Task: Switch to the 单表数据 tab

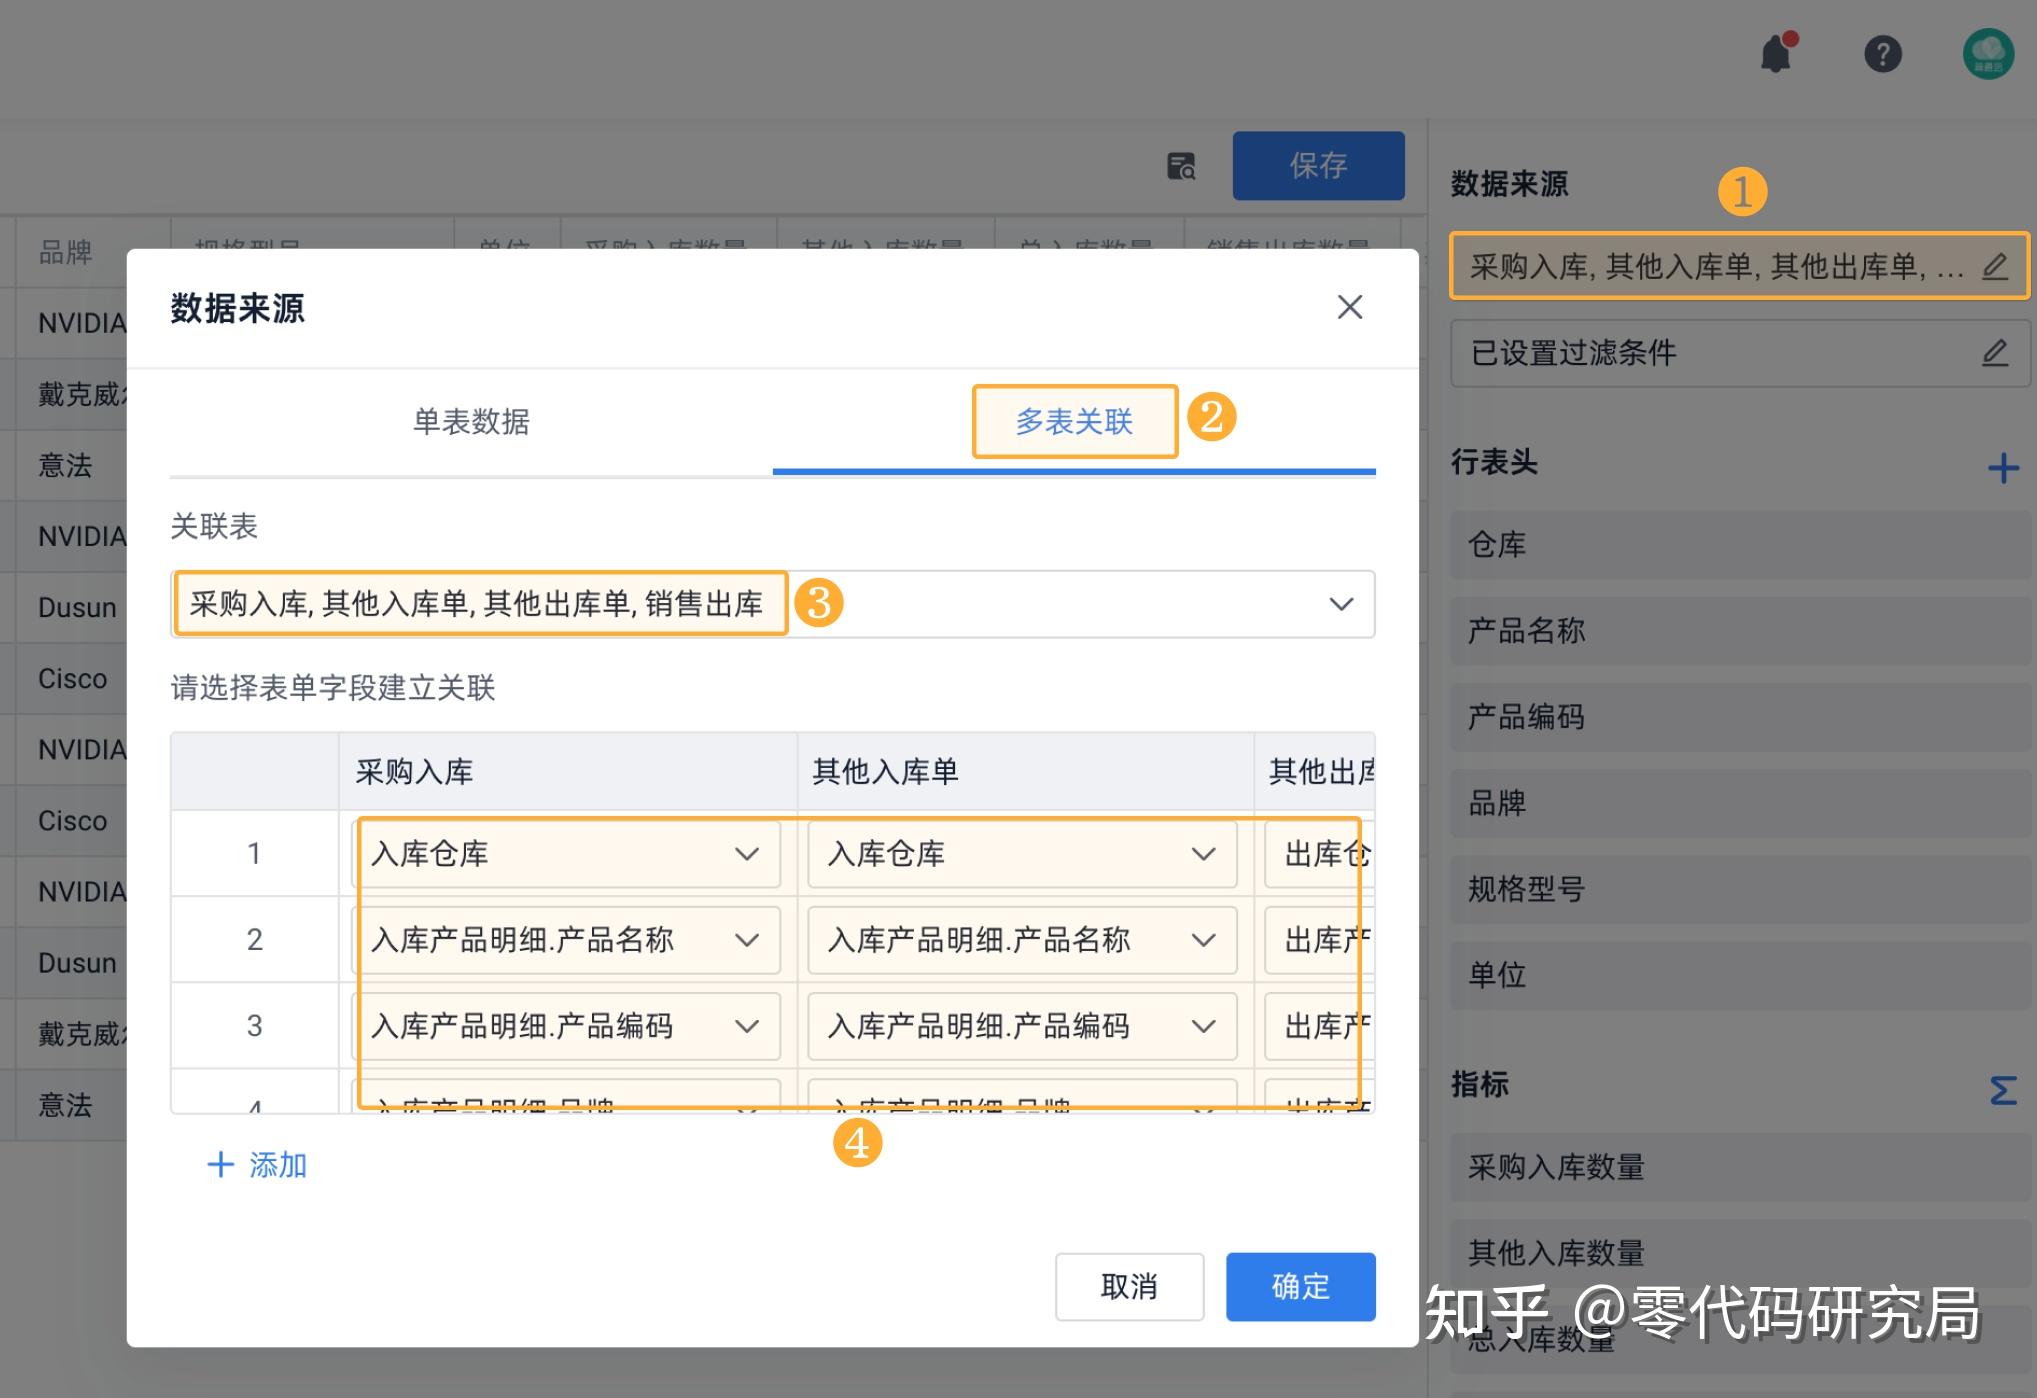Action: [471, 421]
